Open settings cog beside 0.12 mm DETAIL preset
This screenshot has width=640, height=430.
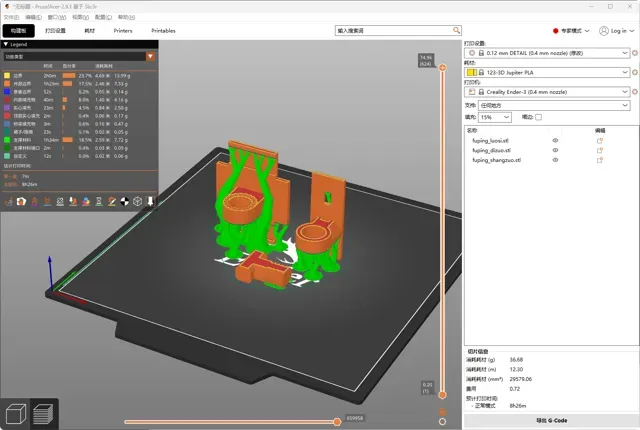point(635,53)
